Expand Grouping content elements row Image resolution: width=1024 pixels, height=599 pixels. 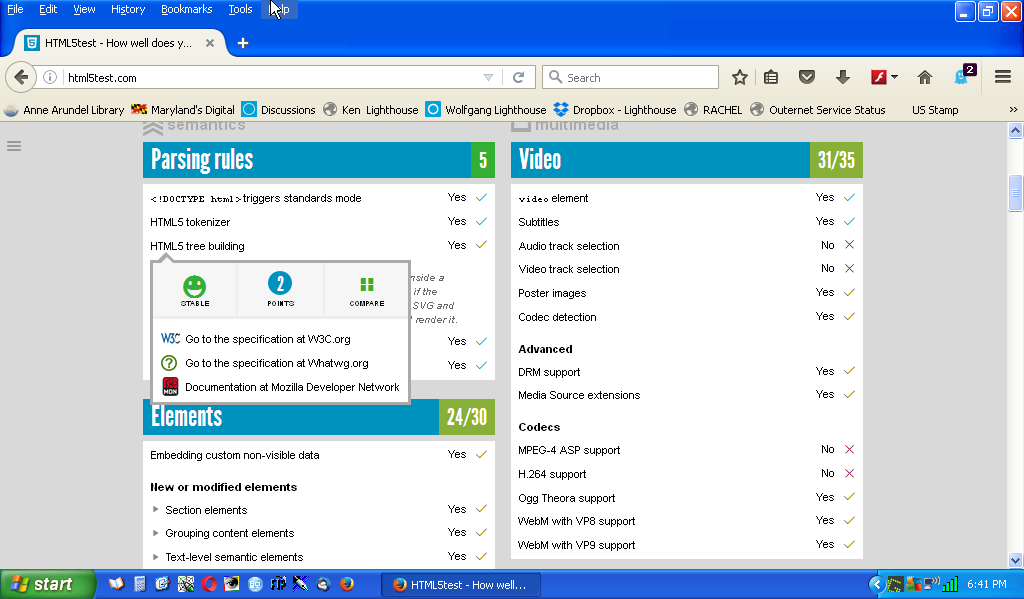click(156, 533)
